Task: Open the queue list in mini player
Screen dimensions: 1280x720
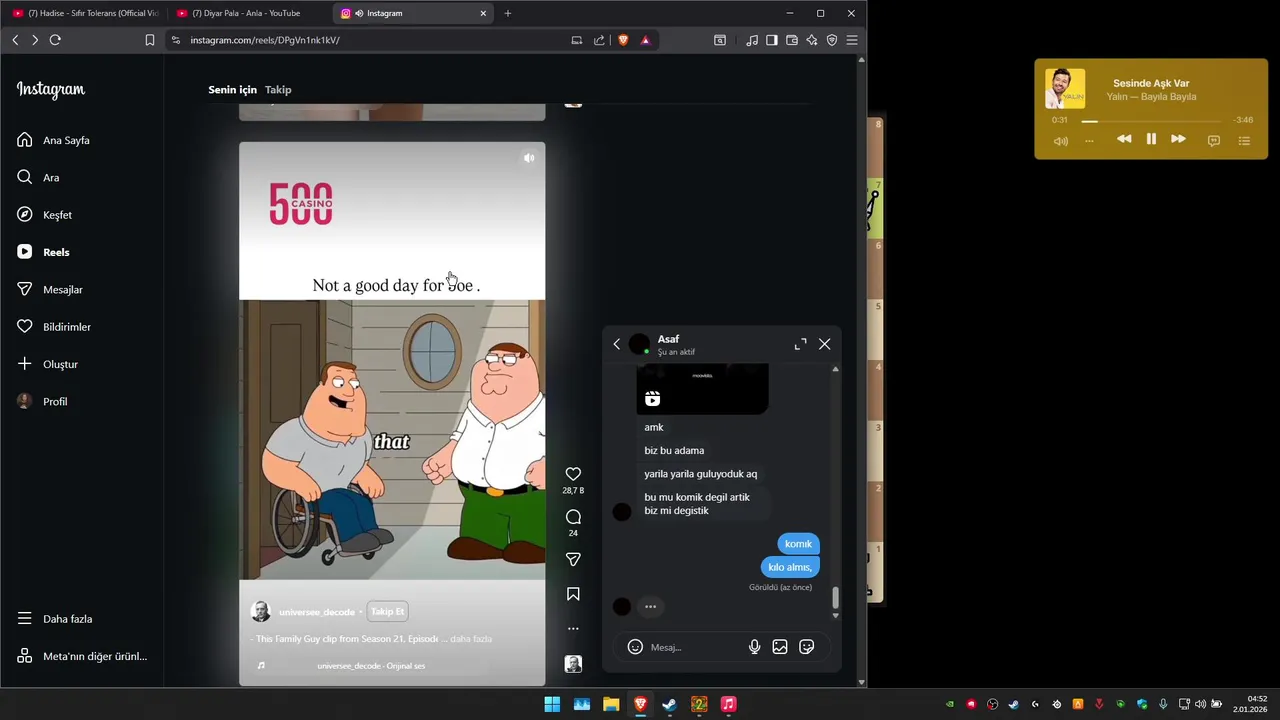Action: [x=1244, y=141]
